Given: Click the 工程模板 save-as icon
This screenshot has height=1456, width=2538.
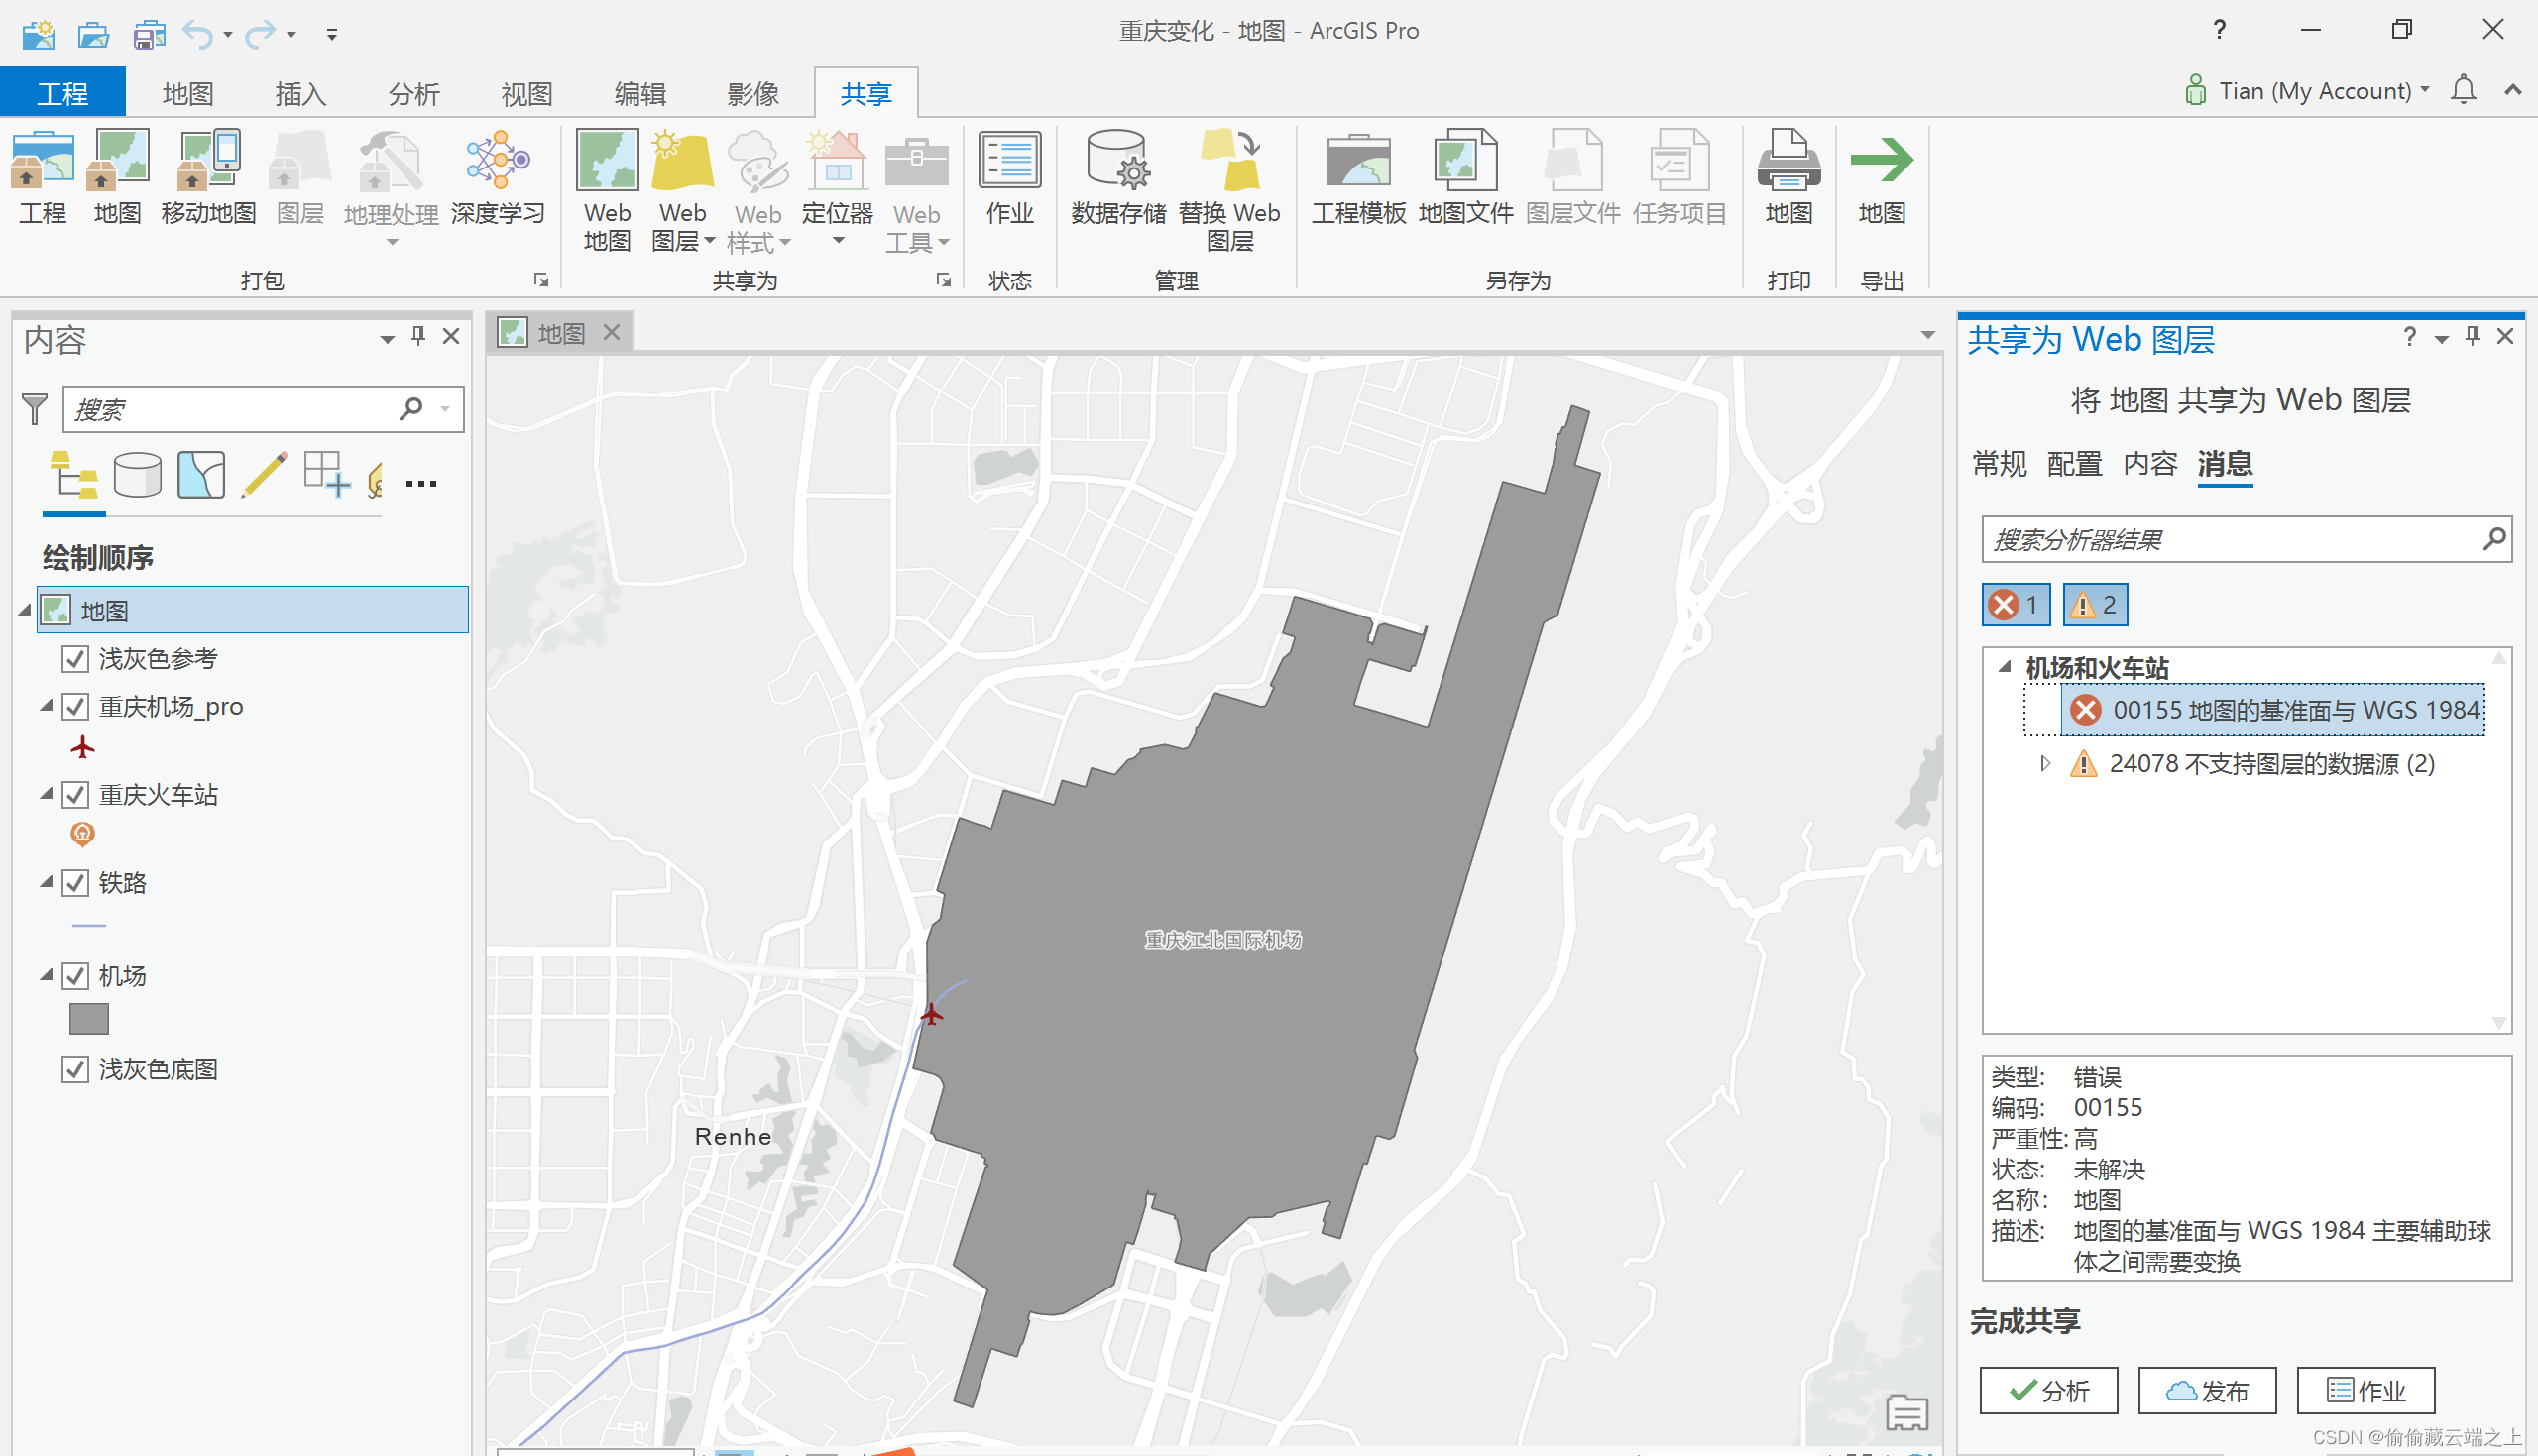Looking at the screenshot, I should (x=1358, y=162).
